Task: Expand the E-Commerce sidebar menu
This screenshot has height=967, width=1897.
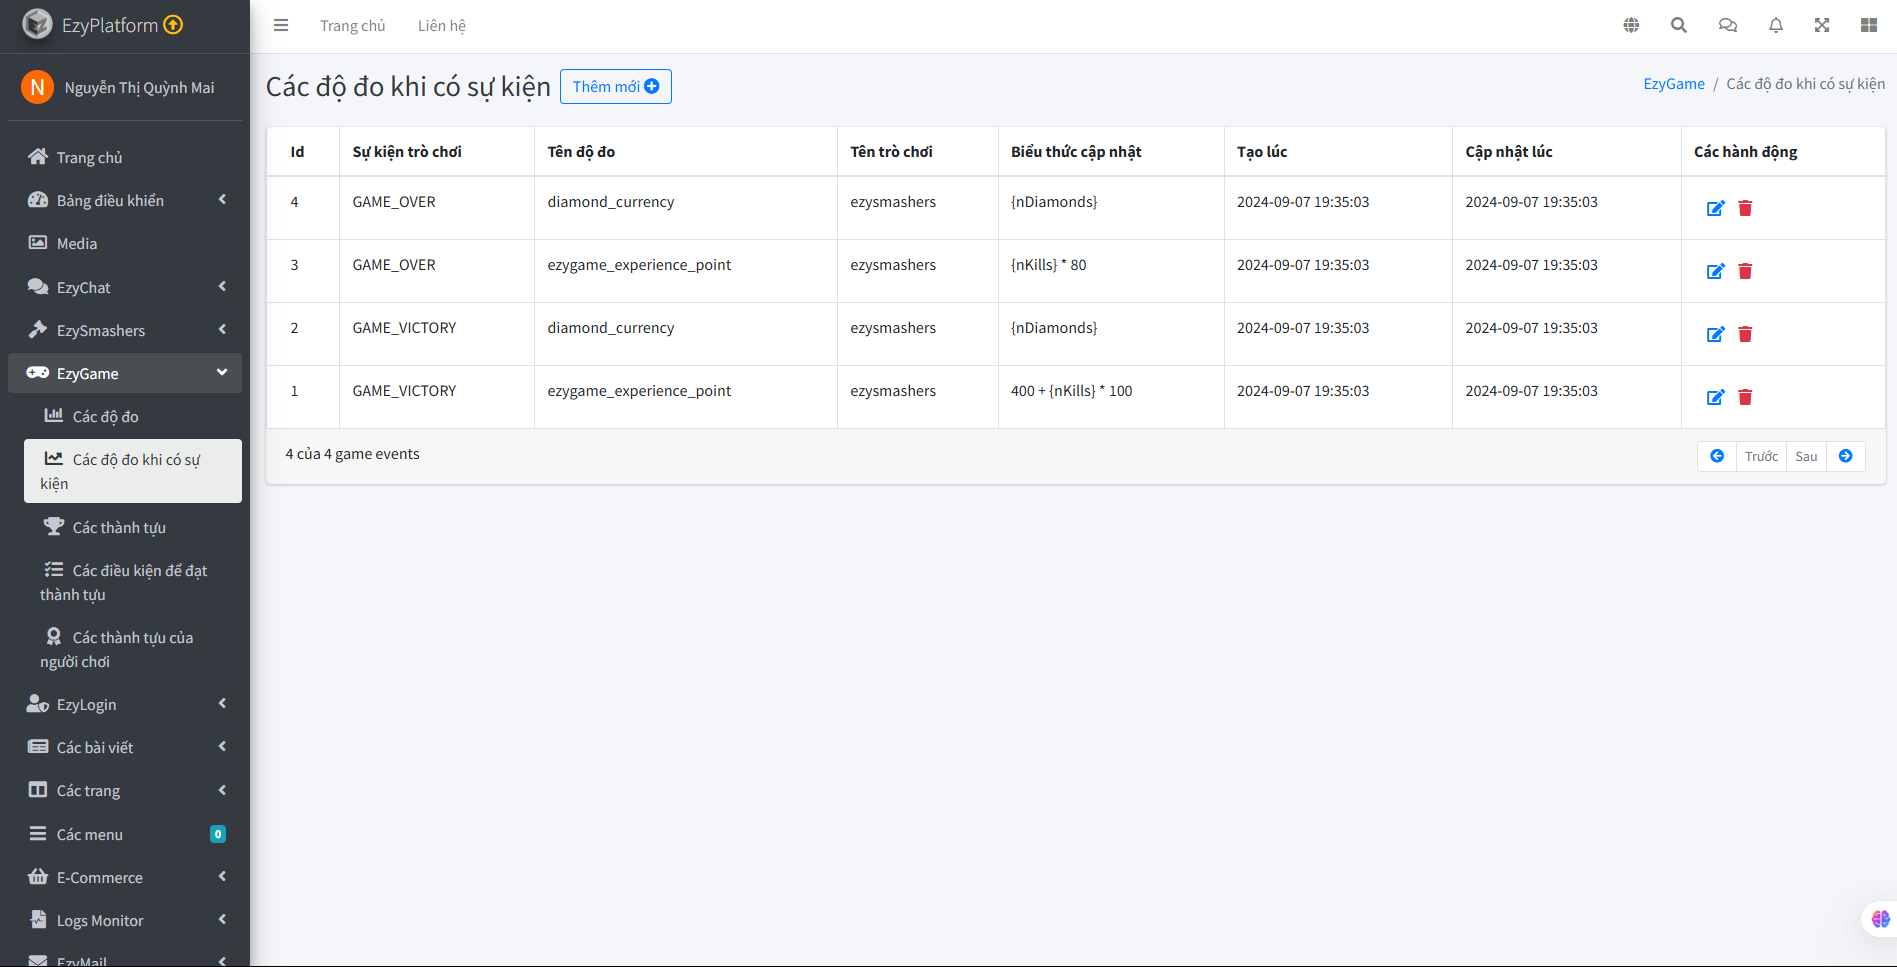Action: [x=125, y=877]
